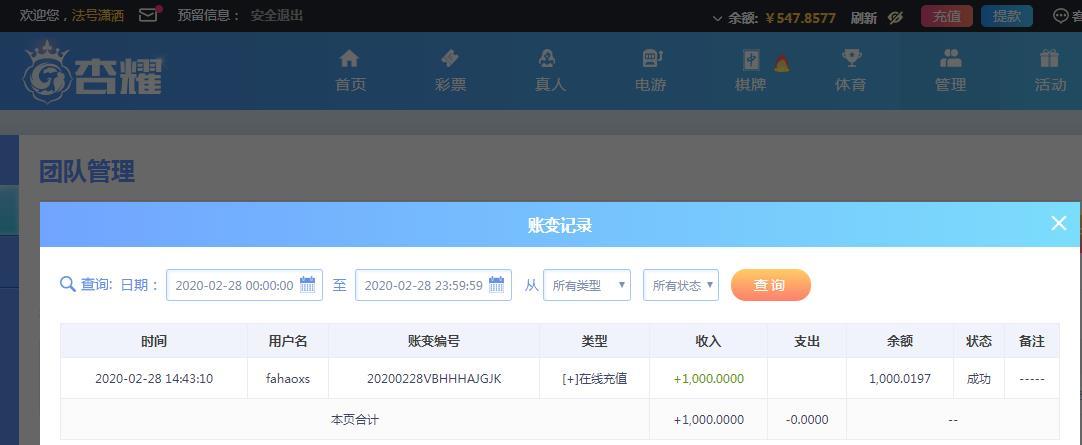Click the 类型 column header
1082x445 pixels.
(594, 341)
